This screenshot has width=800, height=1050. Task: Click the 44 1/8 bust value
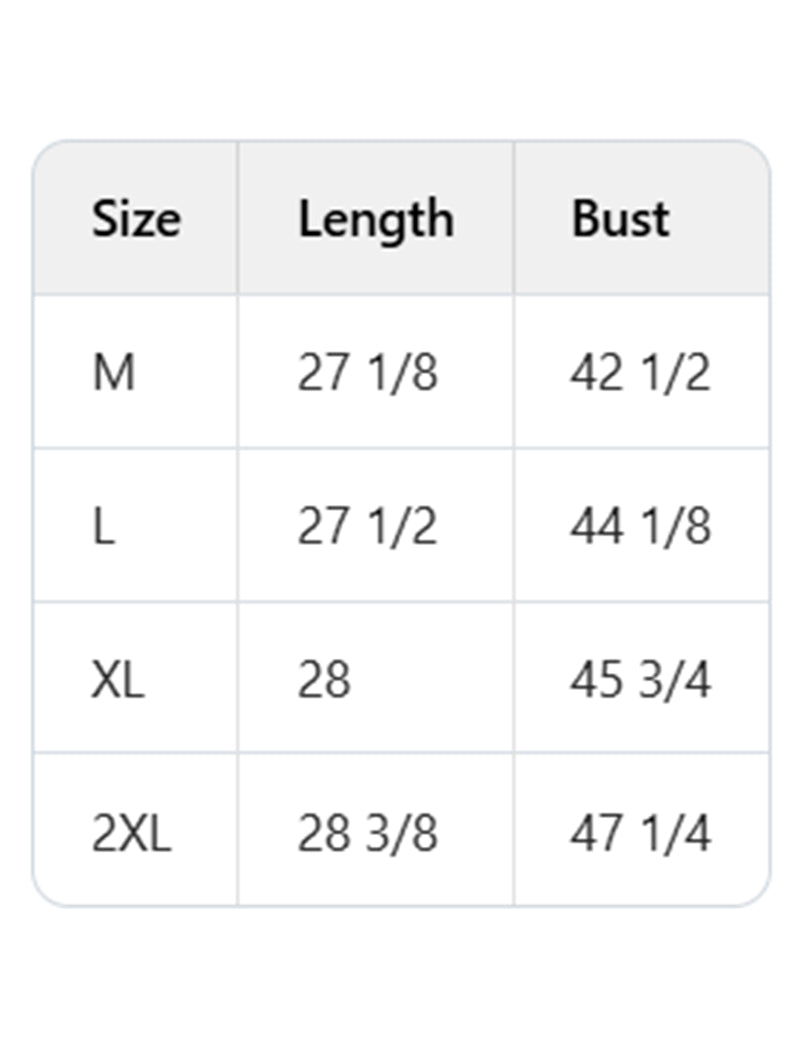(x=640, y=526)
